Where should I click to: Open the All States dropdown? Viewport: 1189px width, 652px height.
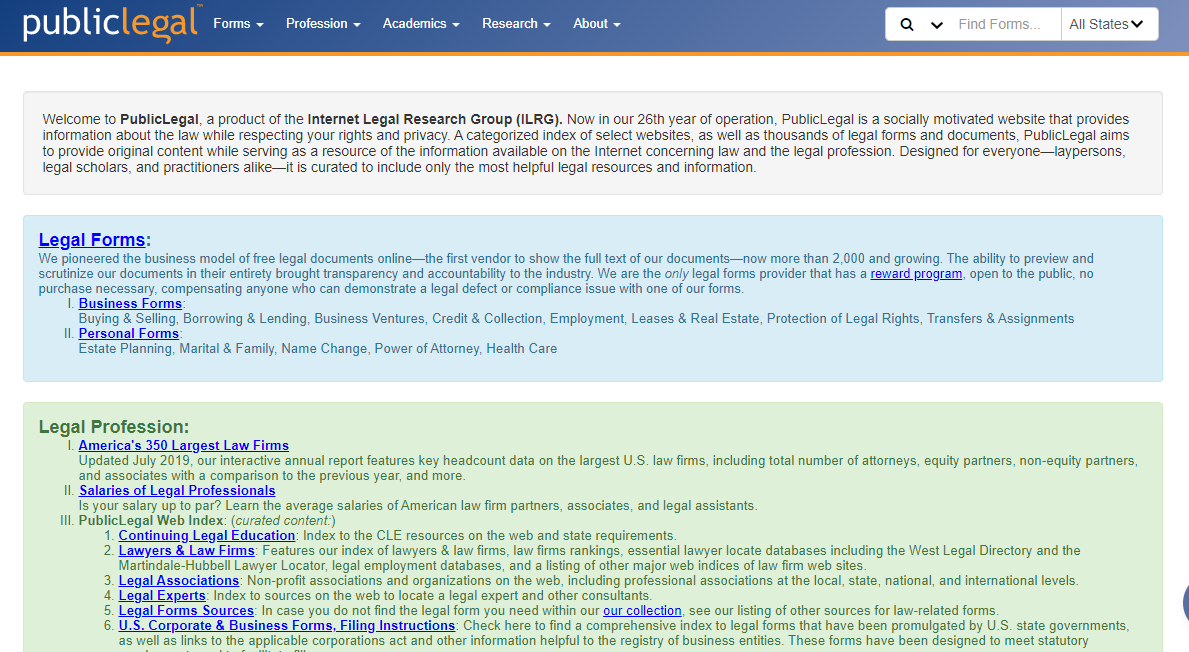click(x=1106, y=24)
